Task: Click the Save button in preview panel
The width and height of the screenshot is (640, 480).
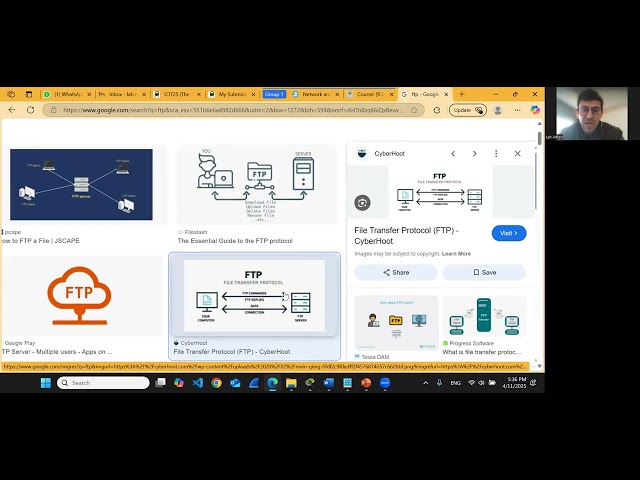Action: 484,273
